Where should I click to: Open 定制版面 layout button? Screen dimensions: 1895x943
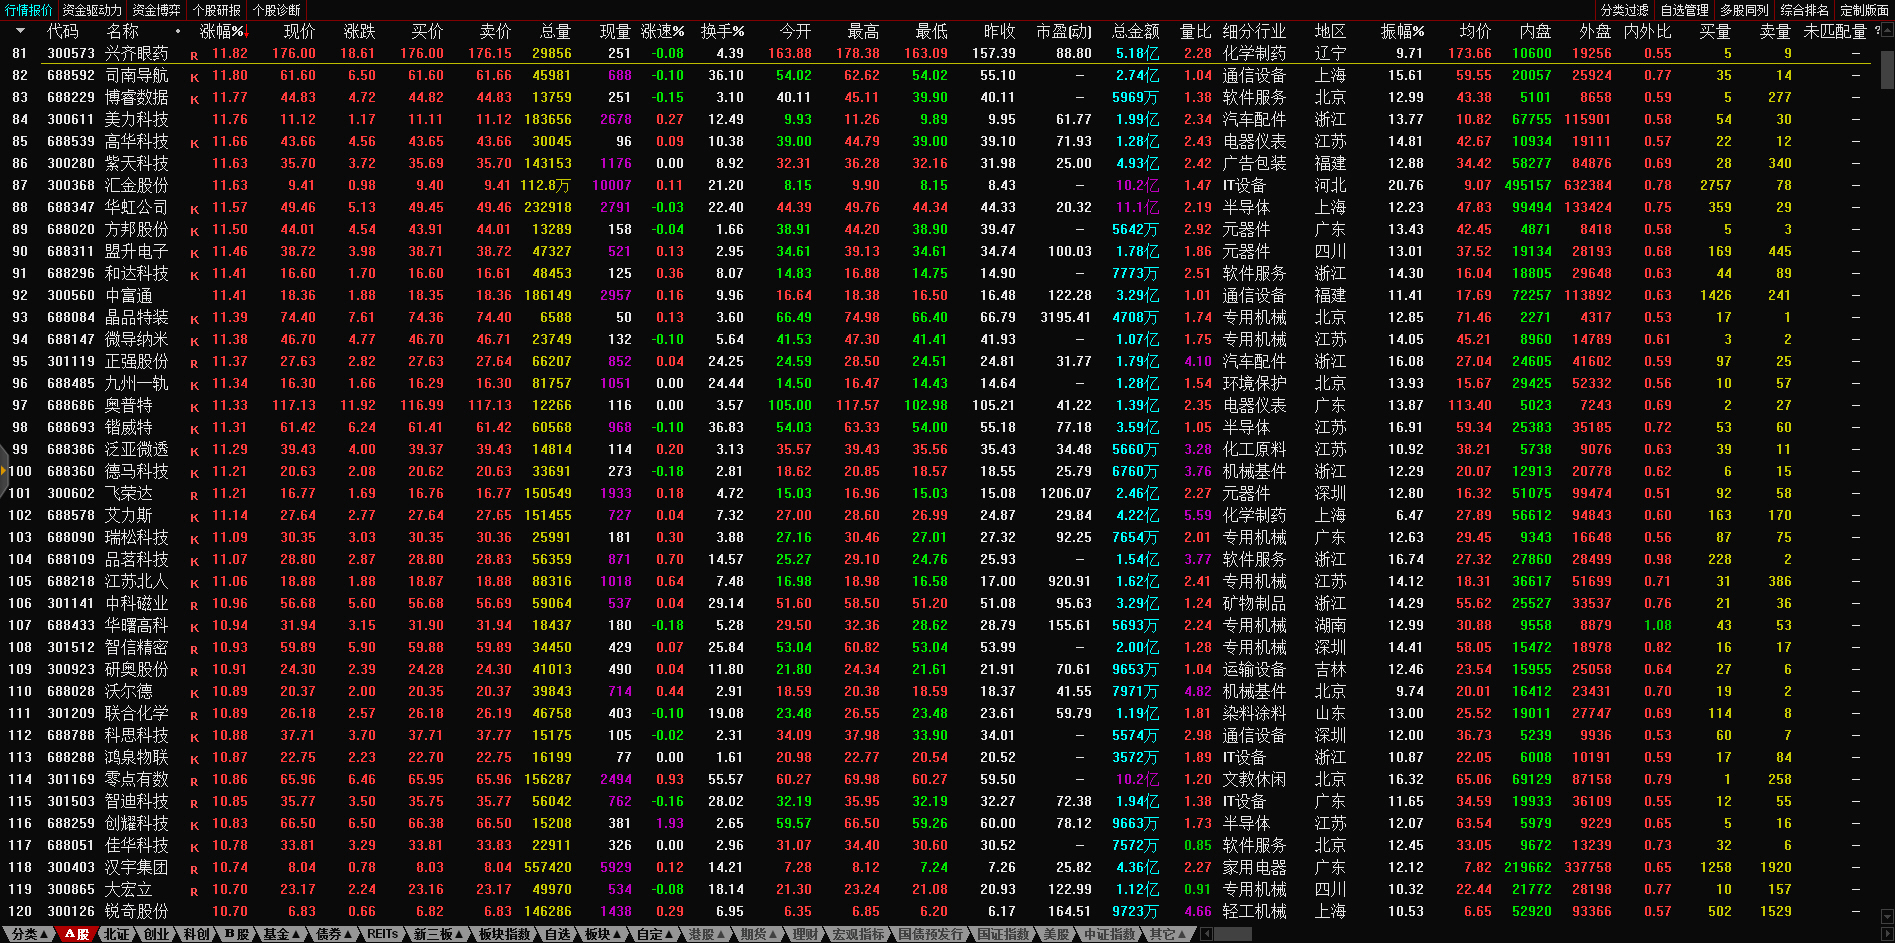pyautogui.click(x=1864, y=10)
